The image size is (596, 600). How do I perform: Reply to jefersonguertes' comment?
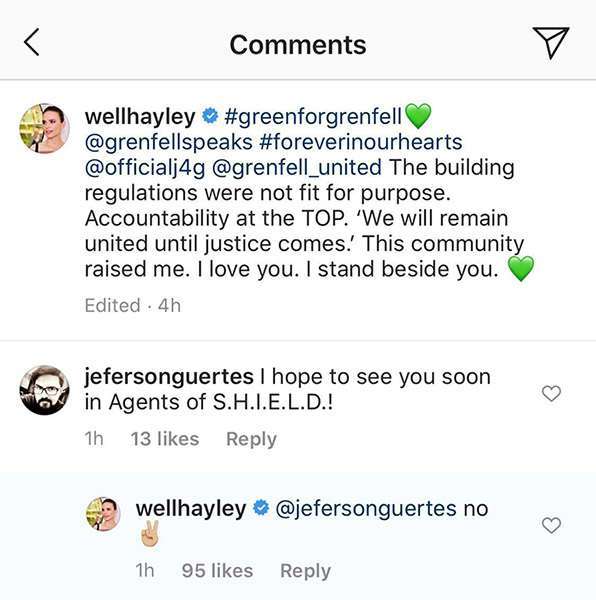point(251,439)
